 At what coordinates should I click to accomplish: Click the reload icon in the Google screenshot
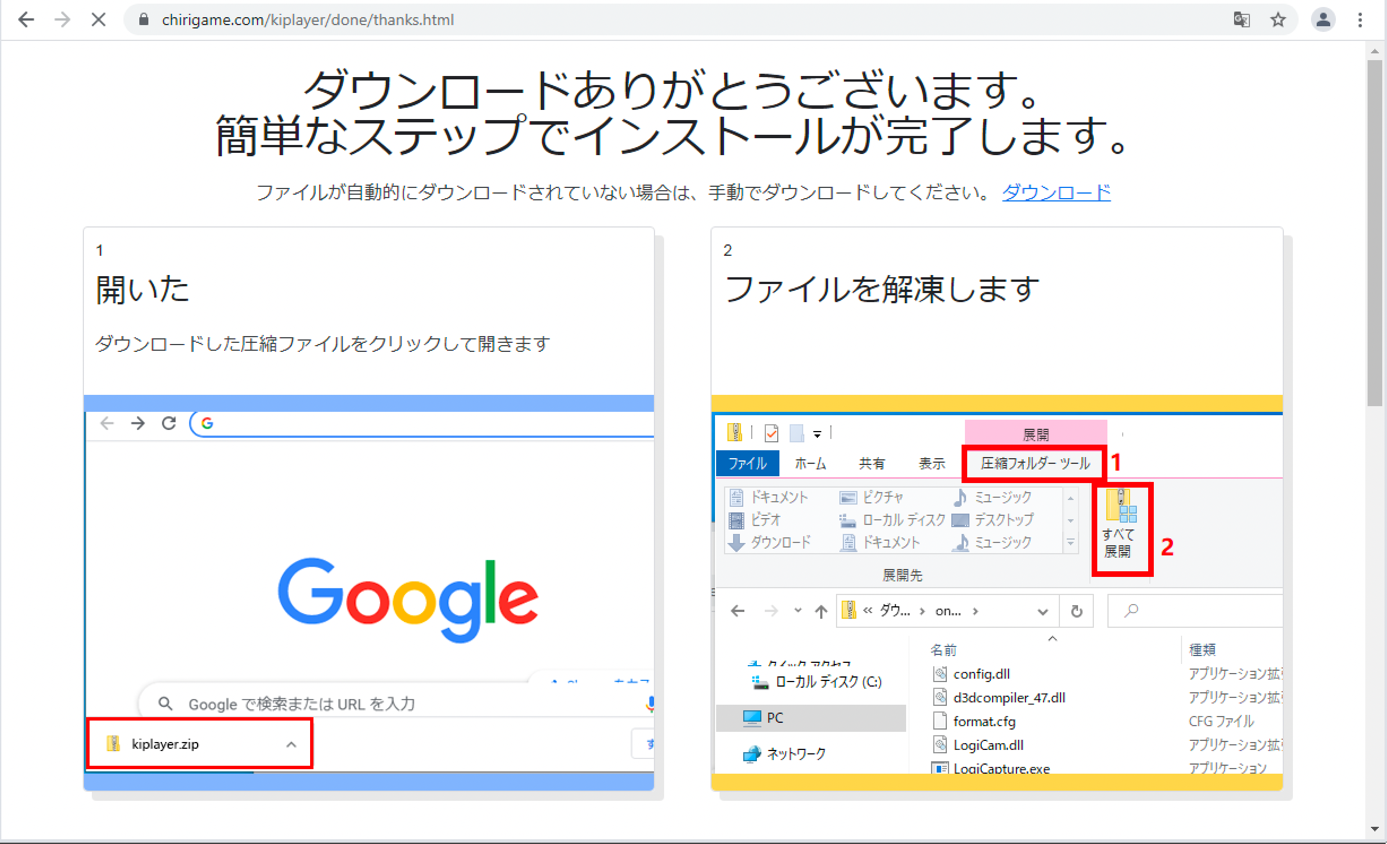pyautogui.click(x=169, y=423)
